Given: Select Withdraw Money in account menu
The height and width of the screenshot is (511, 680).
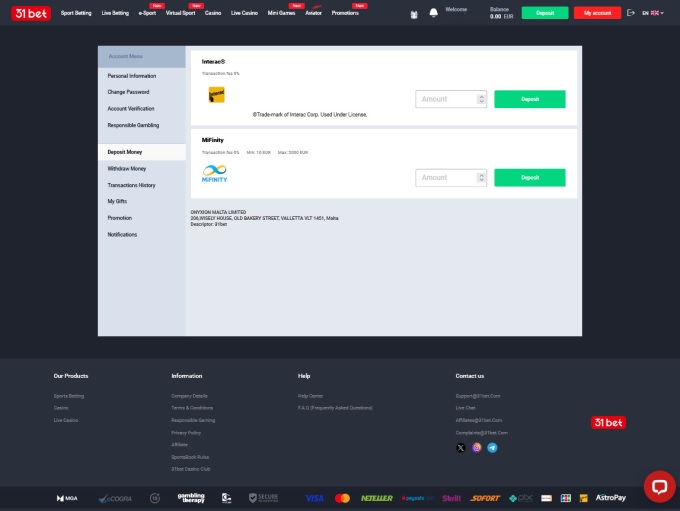Looking at the screenshot, I should (127, 169).
